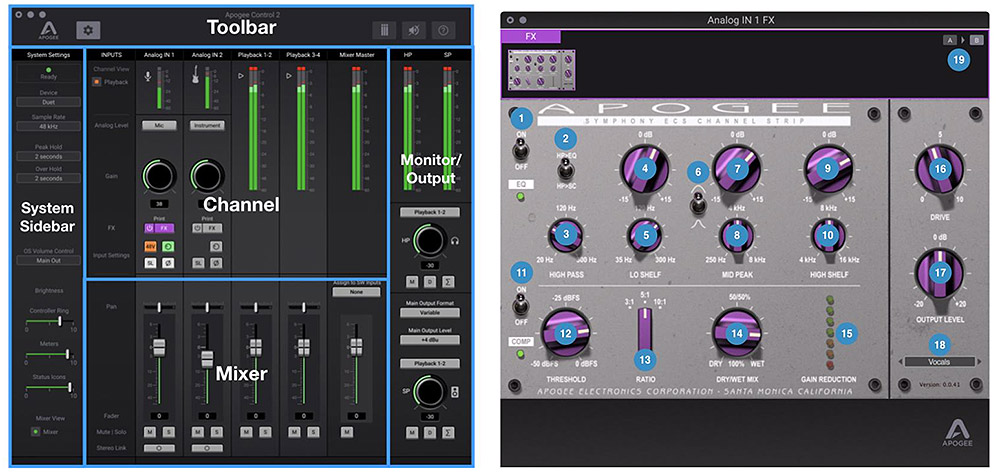Open Analog Level dropdown showing Instrument
The height and width of the screenshot is (475, 1000).
(x=207, y=126)
